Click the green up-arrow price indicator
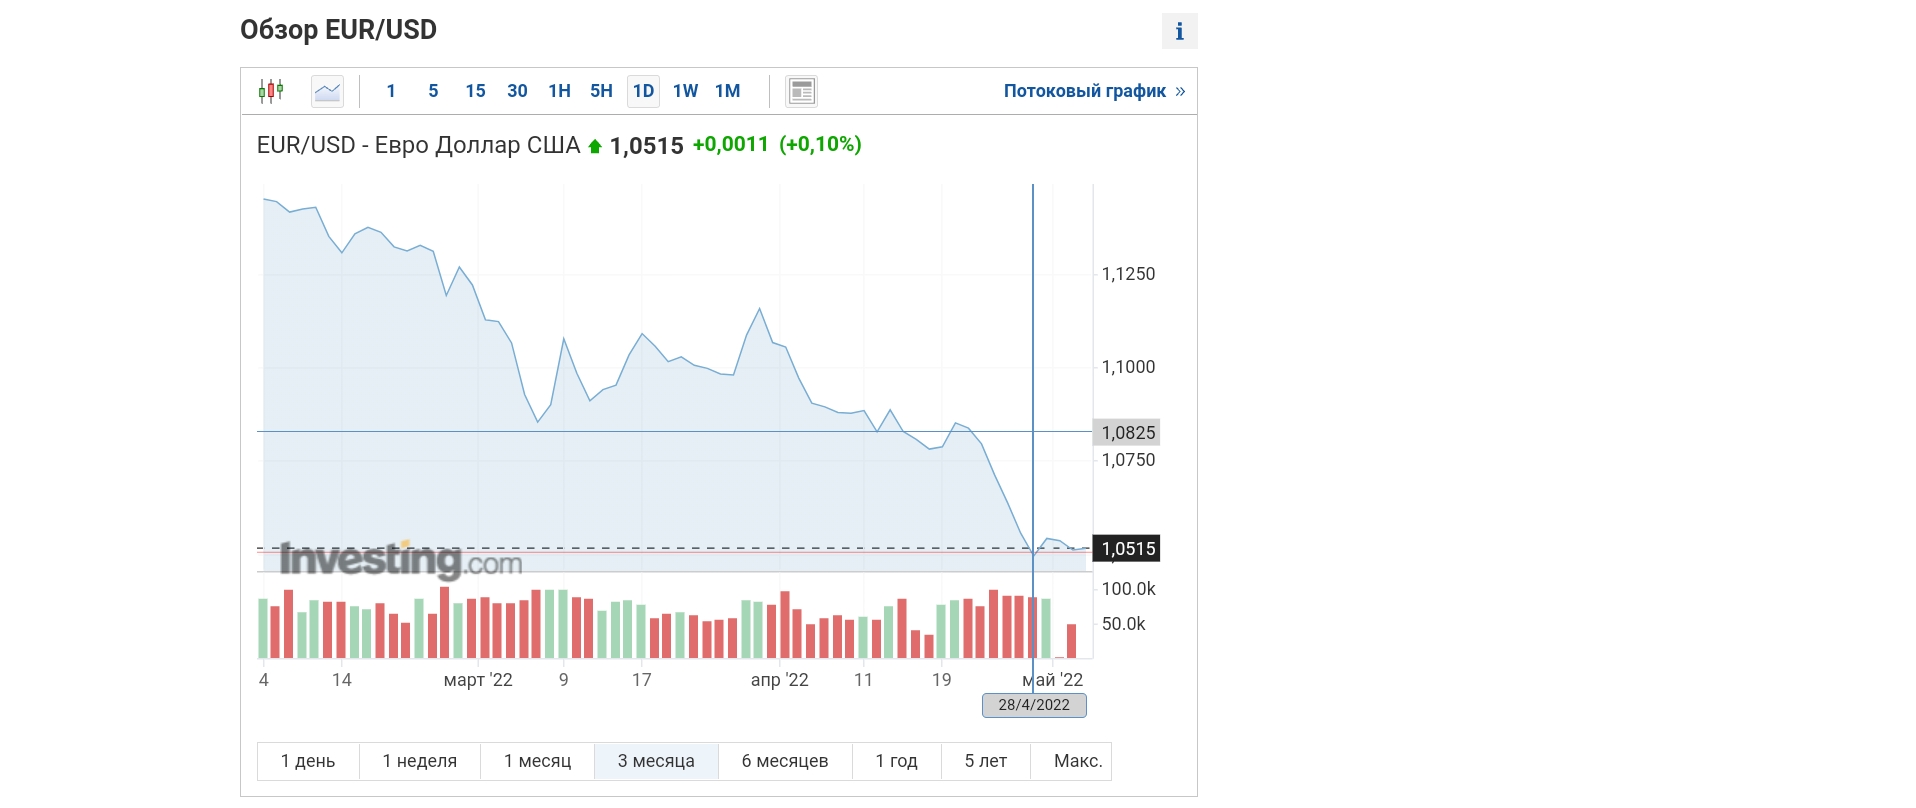The image size is (1916, 808). click(595, 146)
